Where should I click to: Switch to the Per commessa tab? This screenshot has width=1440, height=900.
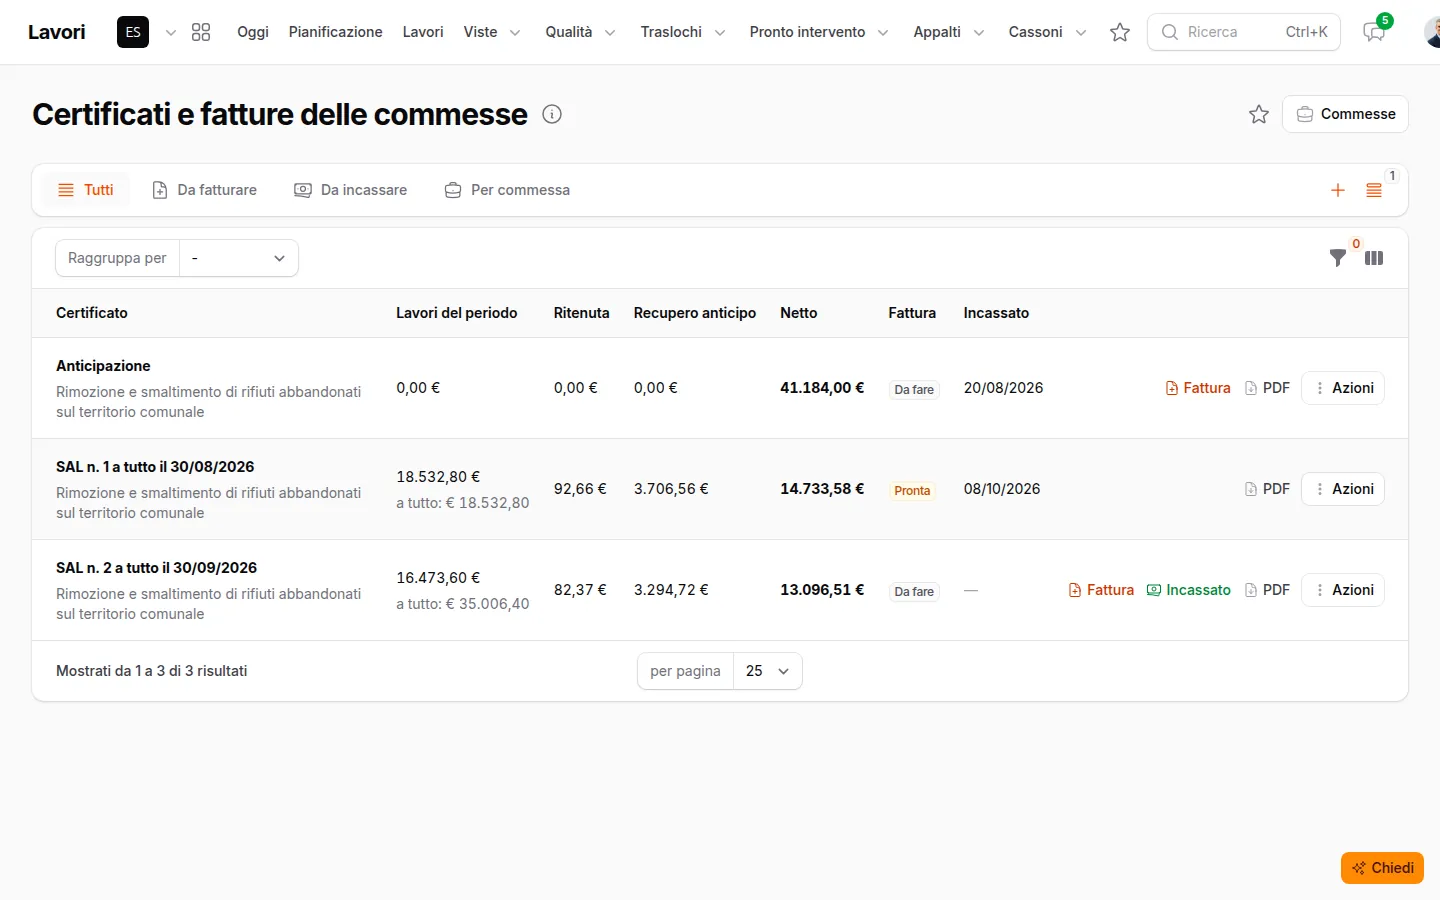click(x=508, y=190)
